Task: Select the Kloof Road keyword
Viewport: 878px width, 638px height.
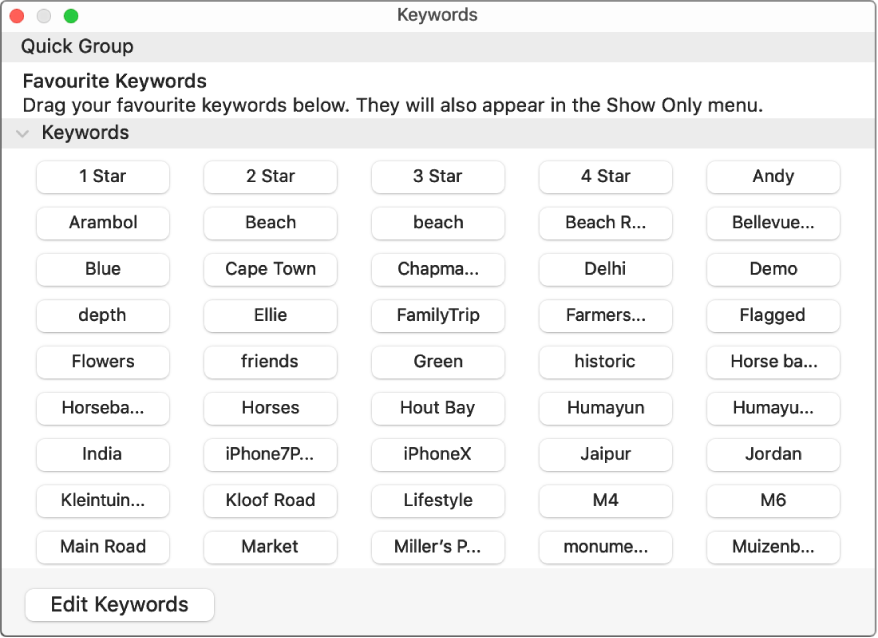Action: point(270,501)
